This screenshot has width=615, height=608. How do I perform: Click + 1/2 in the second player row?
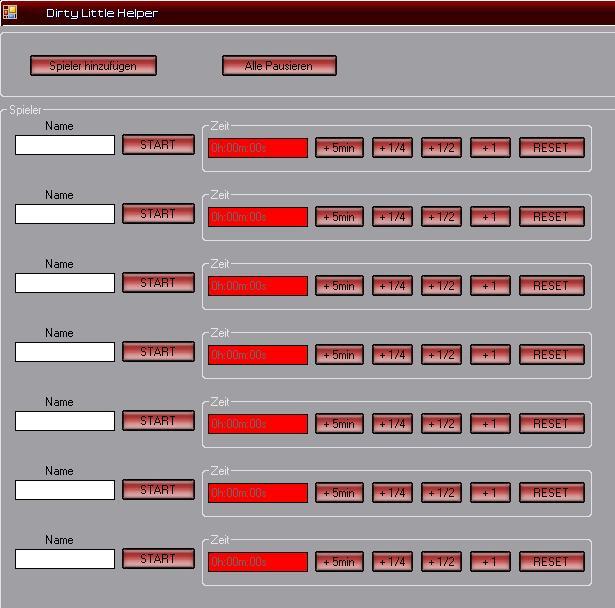coord(441,217)
